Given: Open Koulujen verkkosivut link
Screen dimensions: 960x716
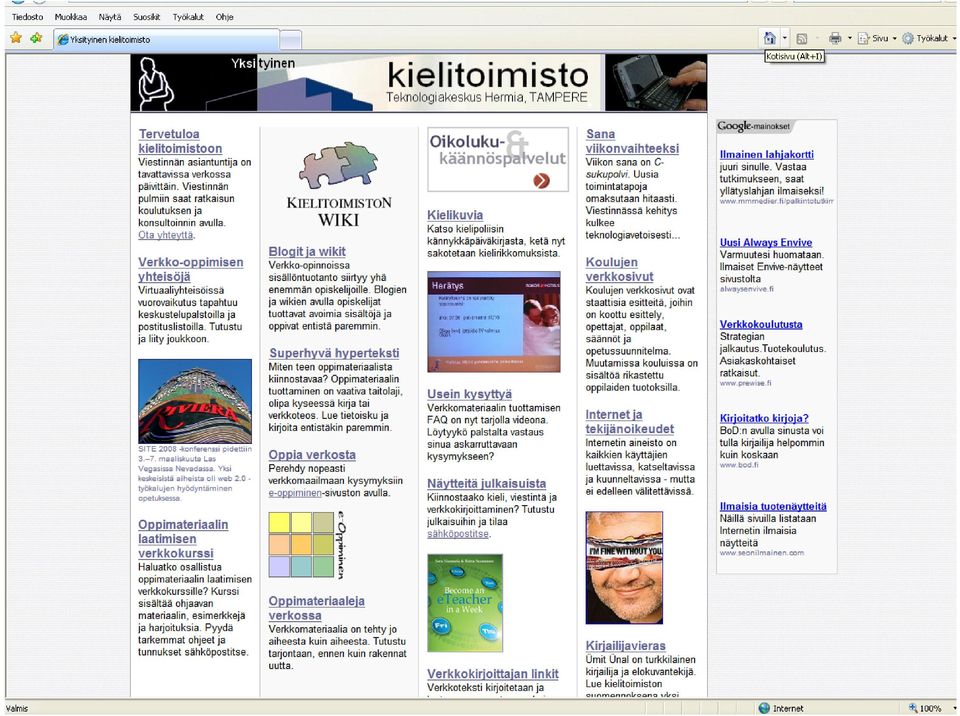Looking at the screenshot, I should pyautogui.click(x=619, y=269).
